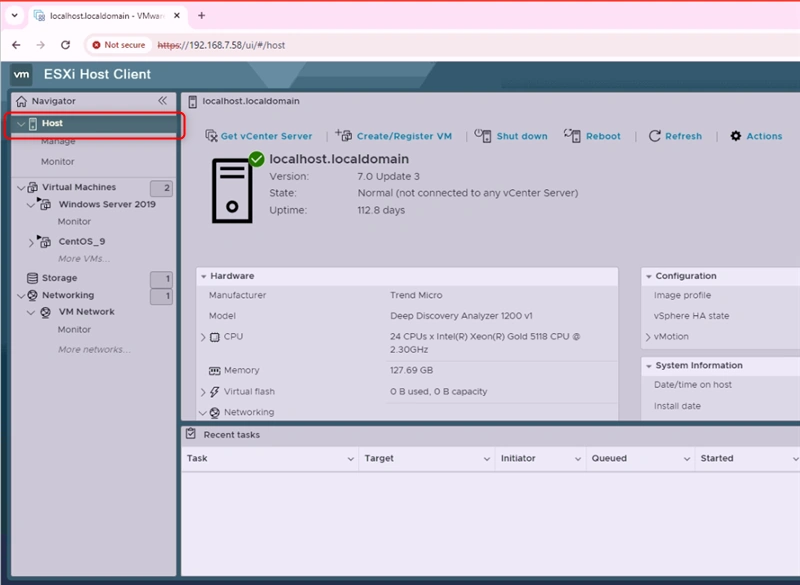Click the Shut down power icon
The height and width of the screenshot is (585, 800).
coord(483,135)
